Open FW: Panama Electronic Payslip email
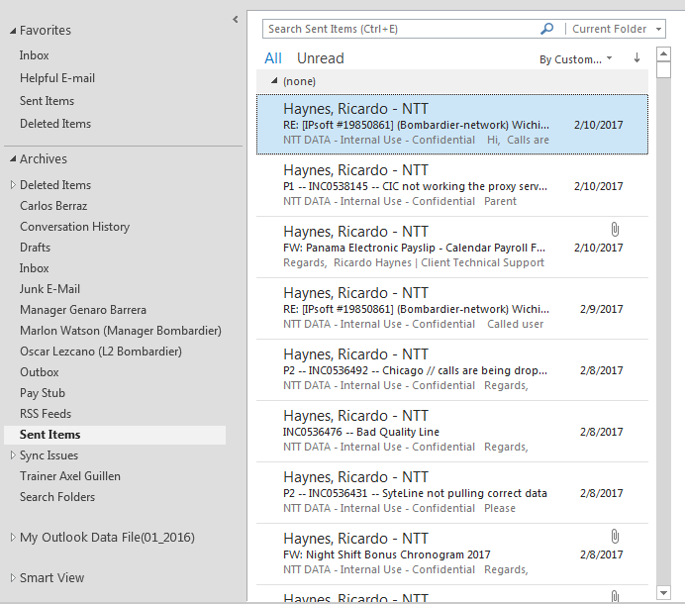Screen dimensions: 685x604 click(x=452, y=247)
